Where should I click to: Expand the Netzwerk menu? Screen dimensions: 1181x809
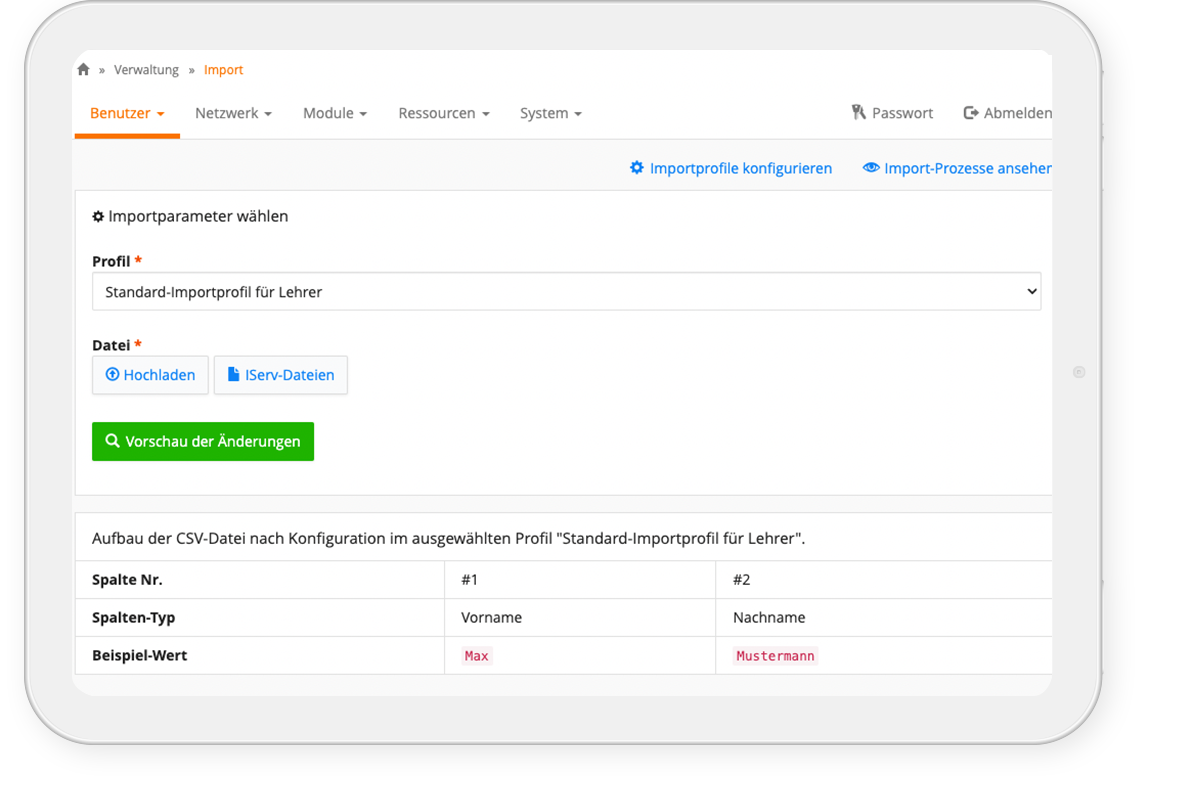[233, 113]
